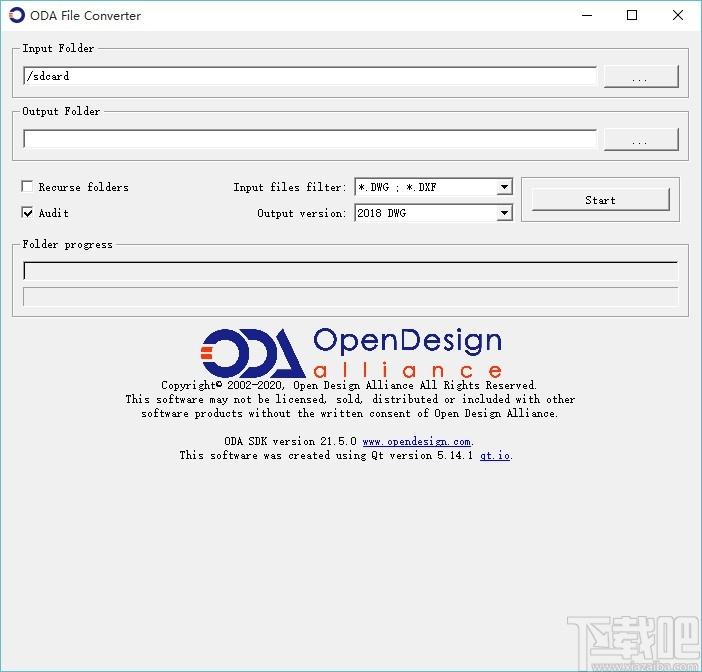Minimize the ODA File Converter window

[587, 15]
